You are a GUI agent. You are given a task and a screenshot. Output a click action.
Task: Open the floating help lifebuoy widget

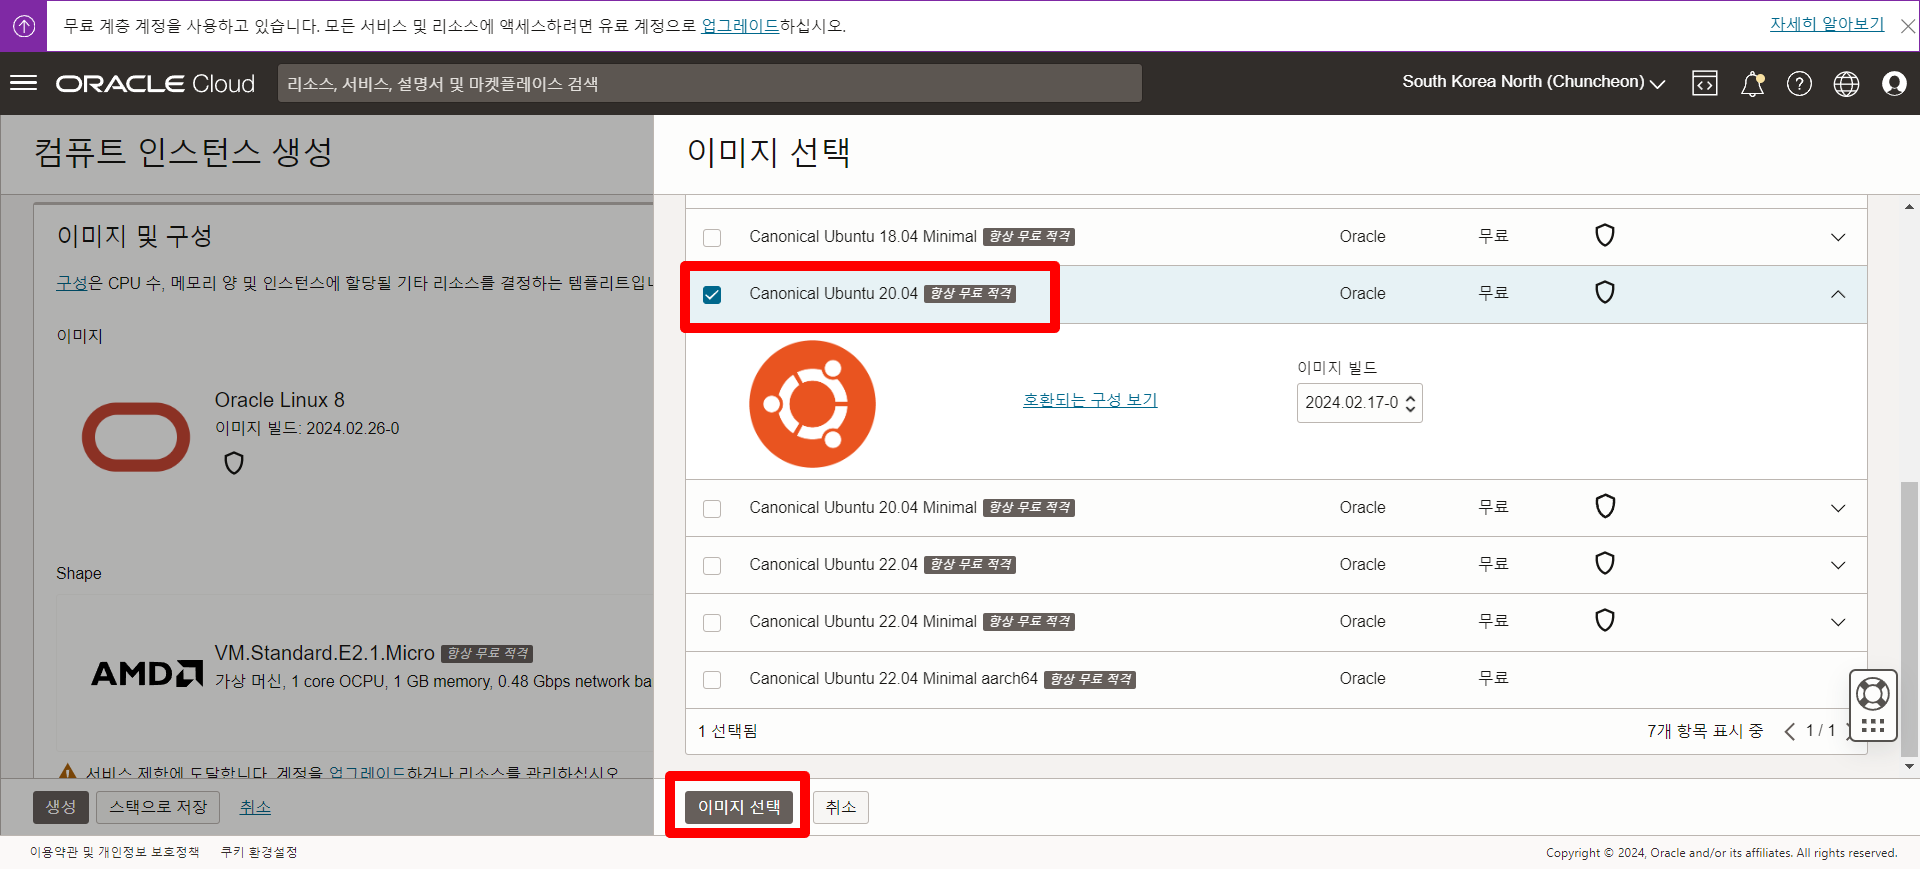tap(1872, 693)
